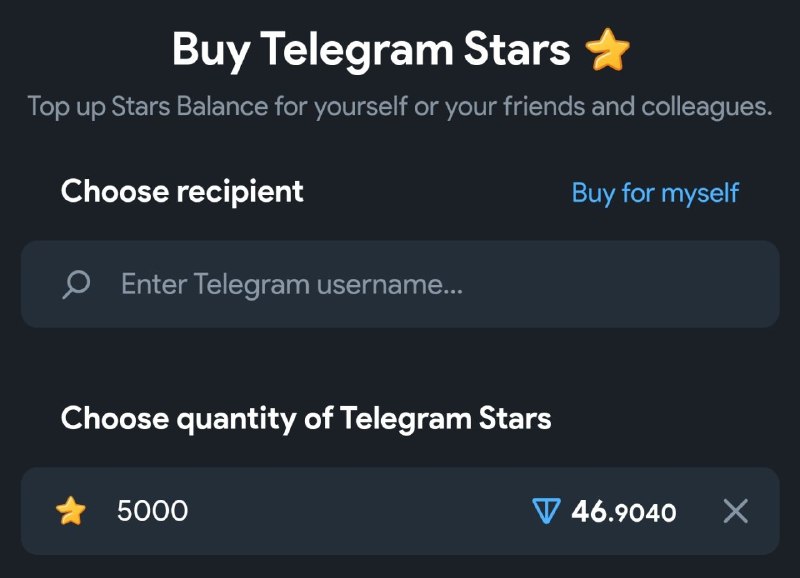Screen dimensions: 800x578
Task: Click the 5000 quantity value
Action: click(152, 512)
